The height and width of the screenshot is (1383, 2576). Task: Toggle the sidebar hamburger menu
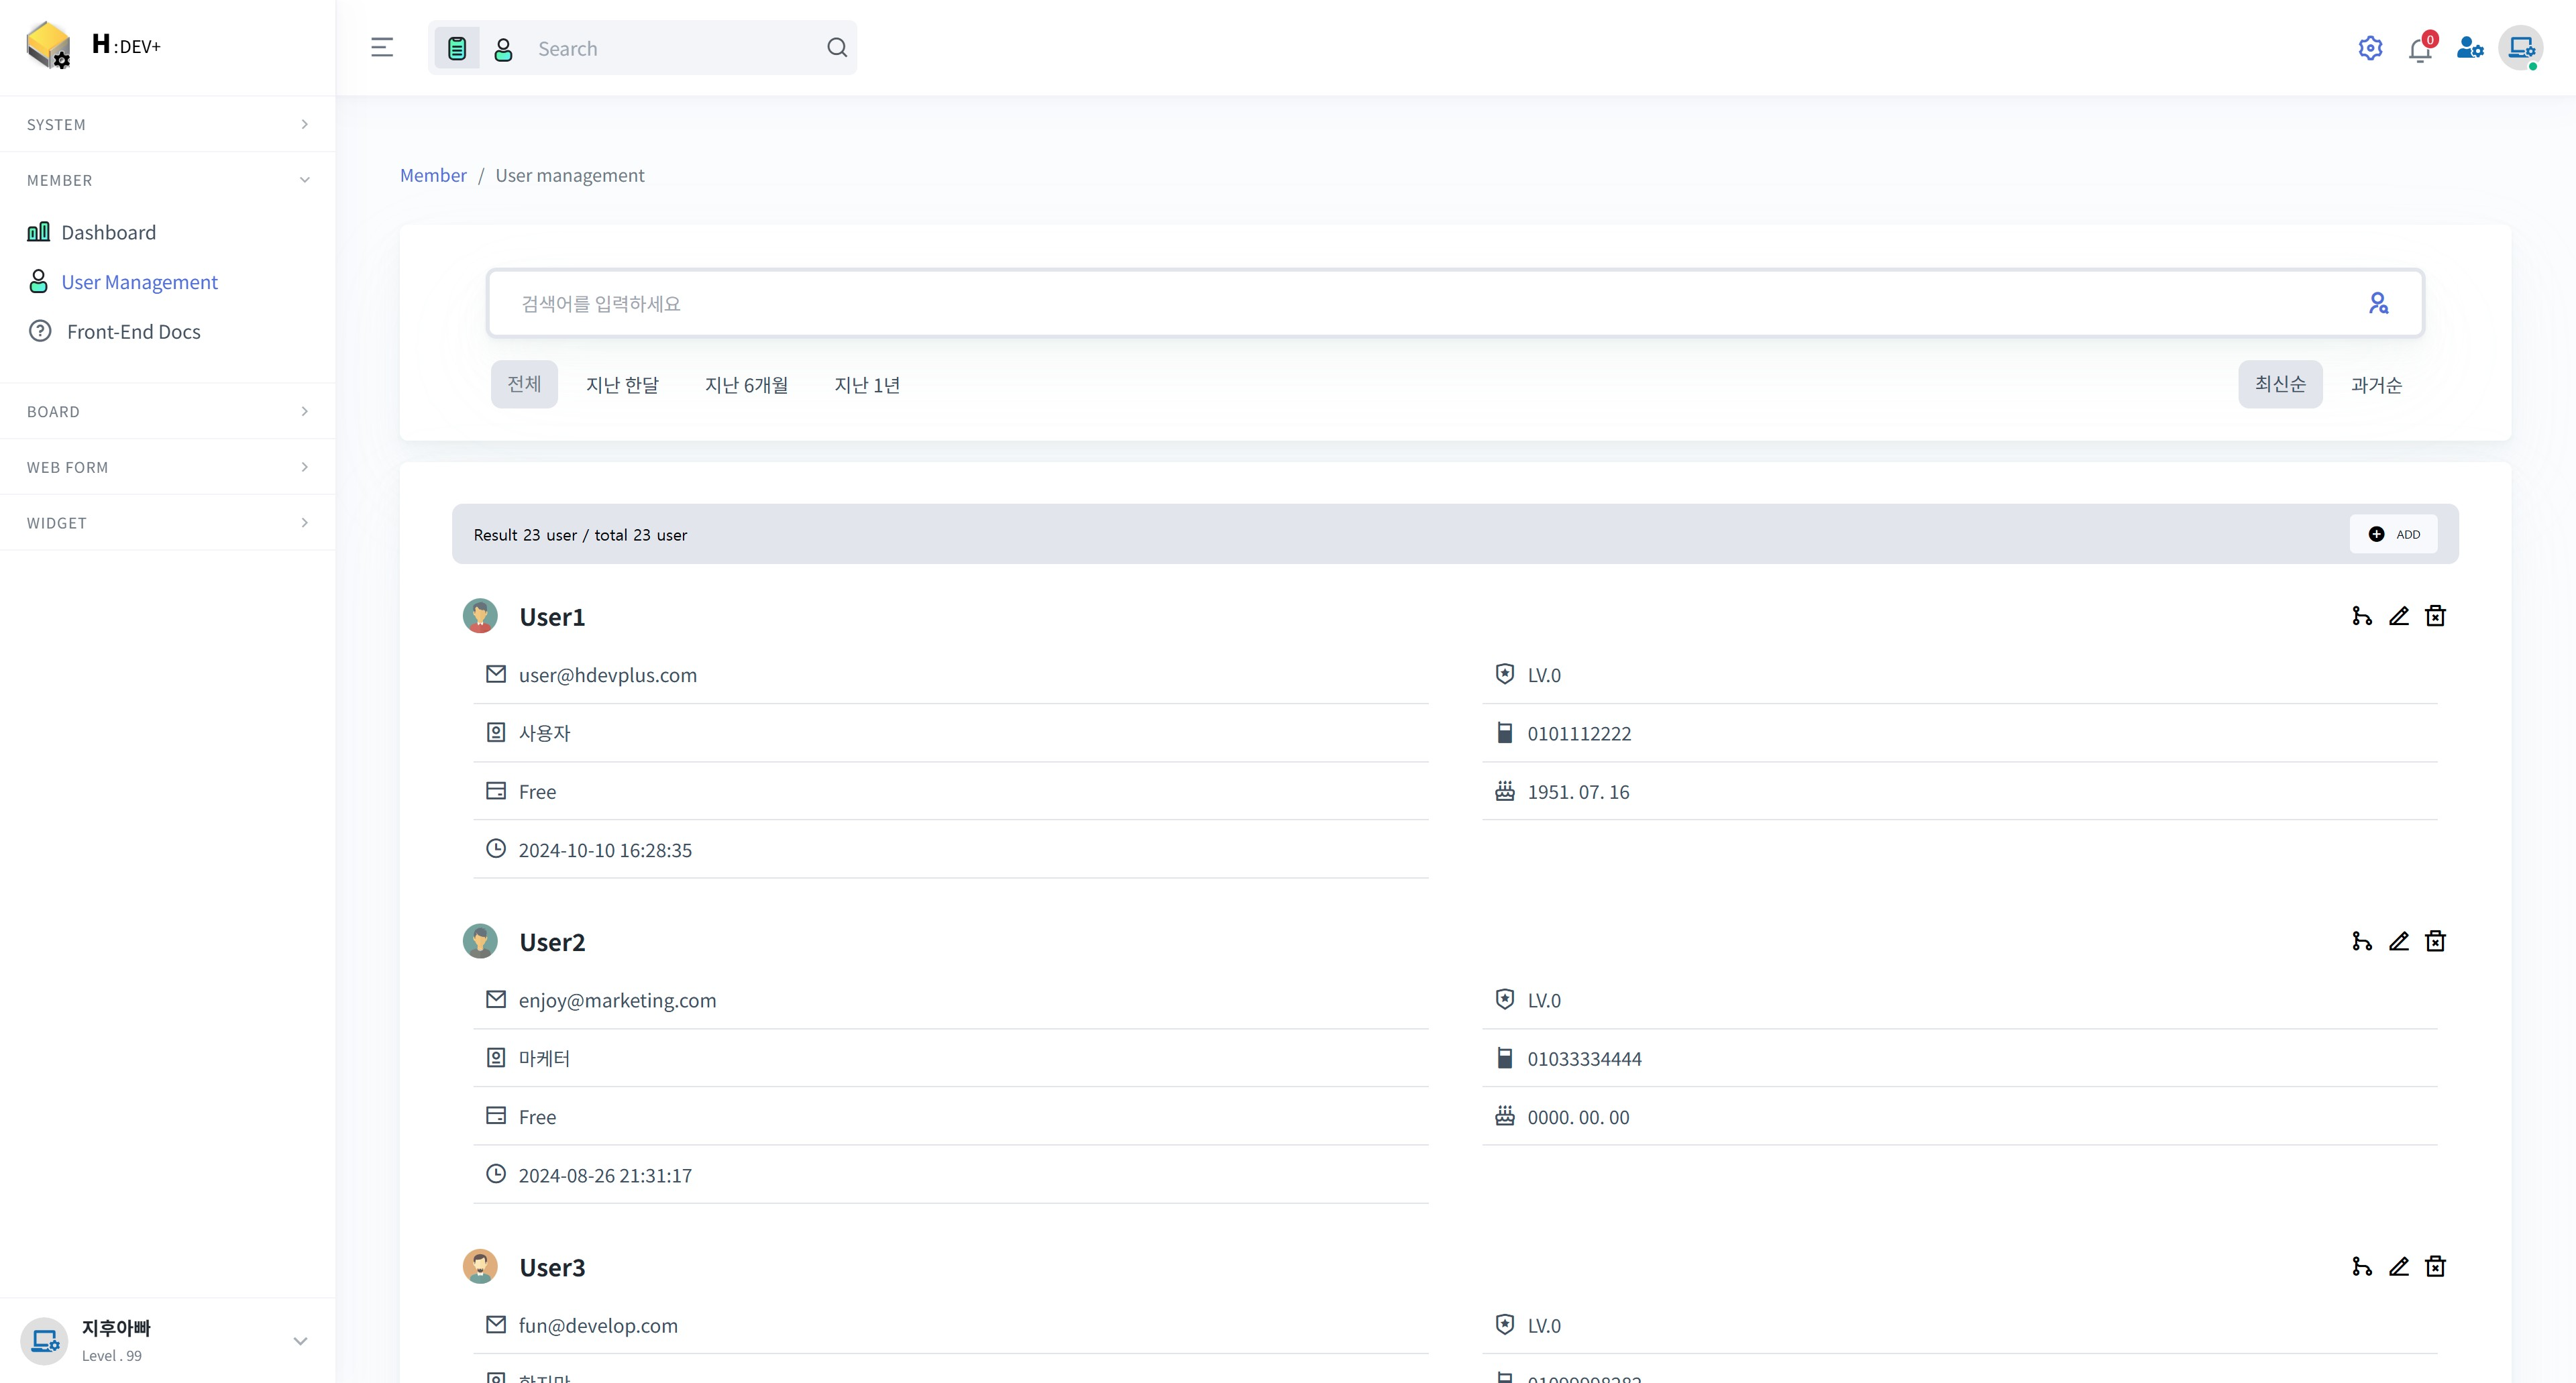(382, 47)
